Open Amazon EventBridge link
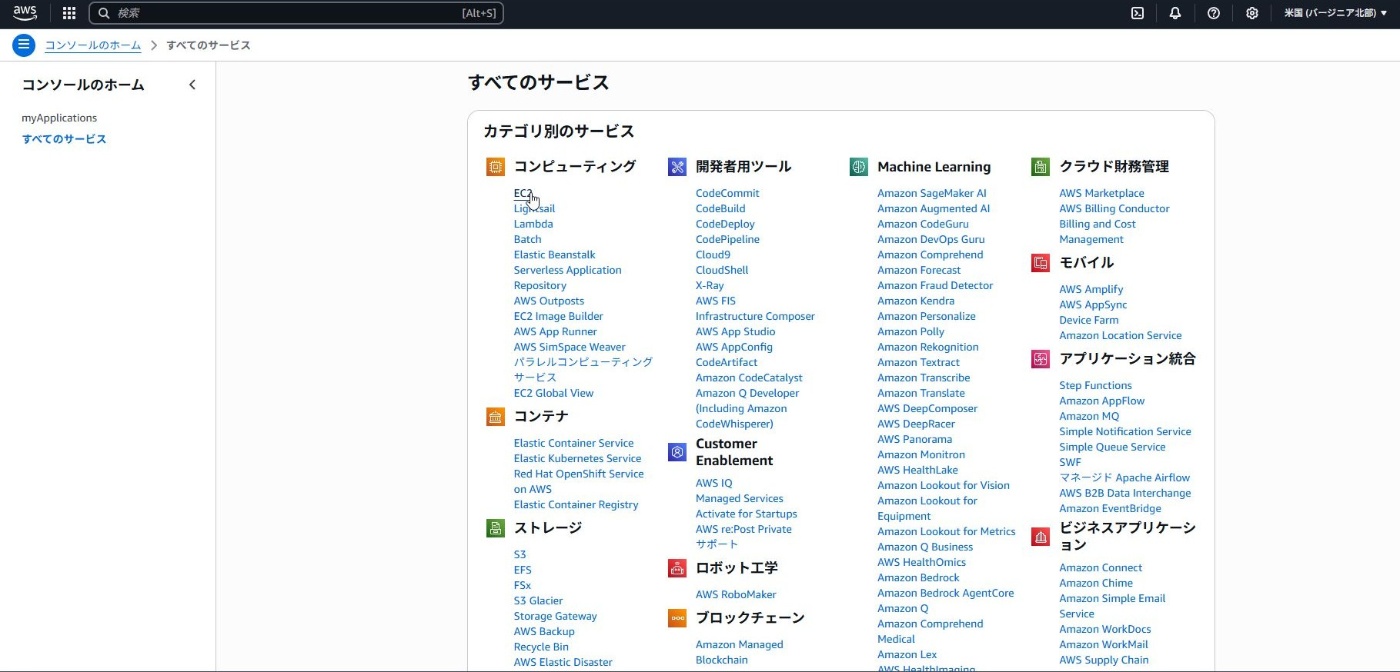 point(1110,508)
